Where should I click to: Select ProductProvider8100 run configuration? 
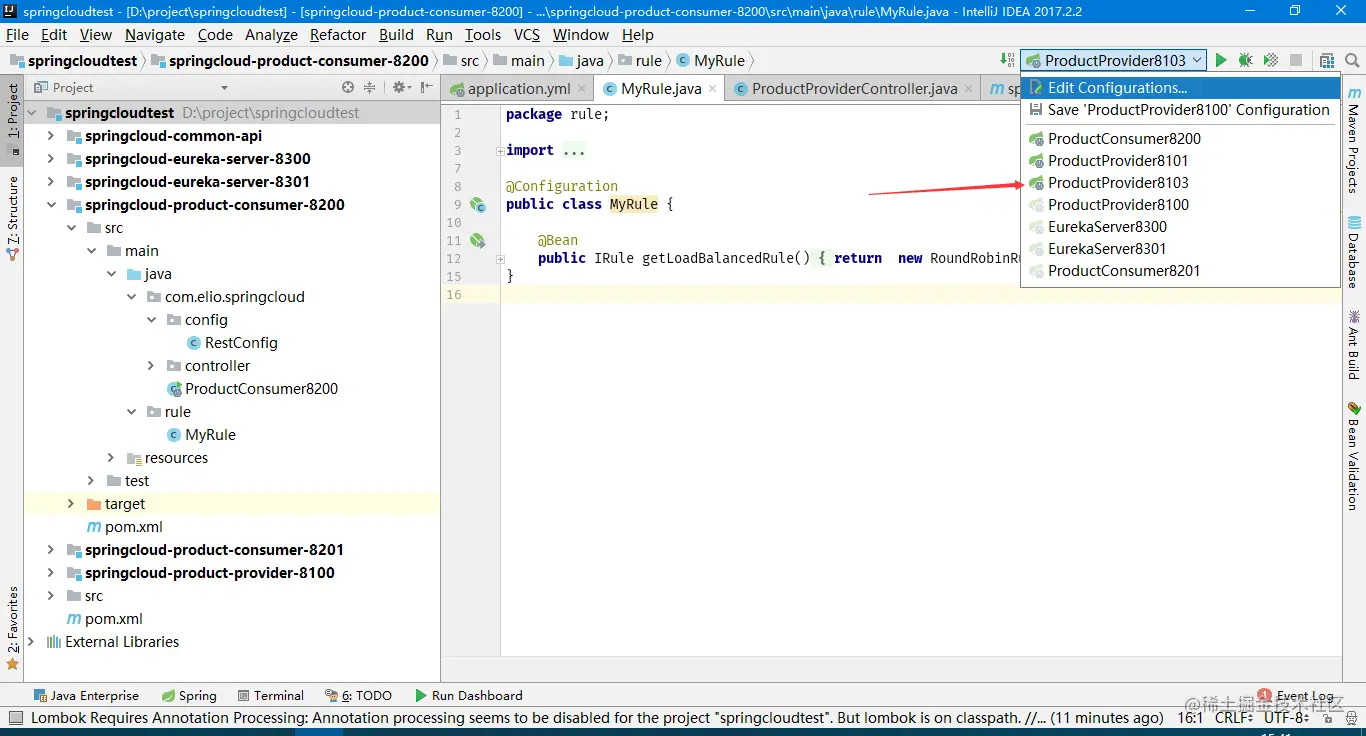coord(1180,205)
